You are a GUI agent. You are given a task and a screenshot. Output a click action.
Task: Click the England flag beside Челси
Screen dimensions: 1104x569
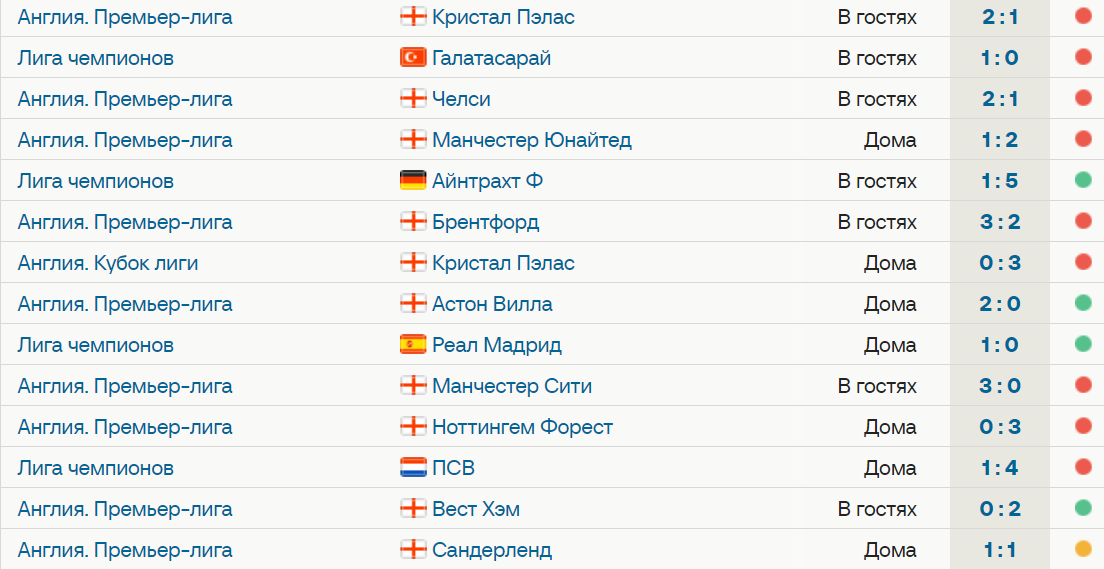pyautogui.click(x=412, y=99)
